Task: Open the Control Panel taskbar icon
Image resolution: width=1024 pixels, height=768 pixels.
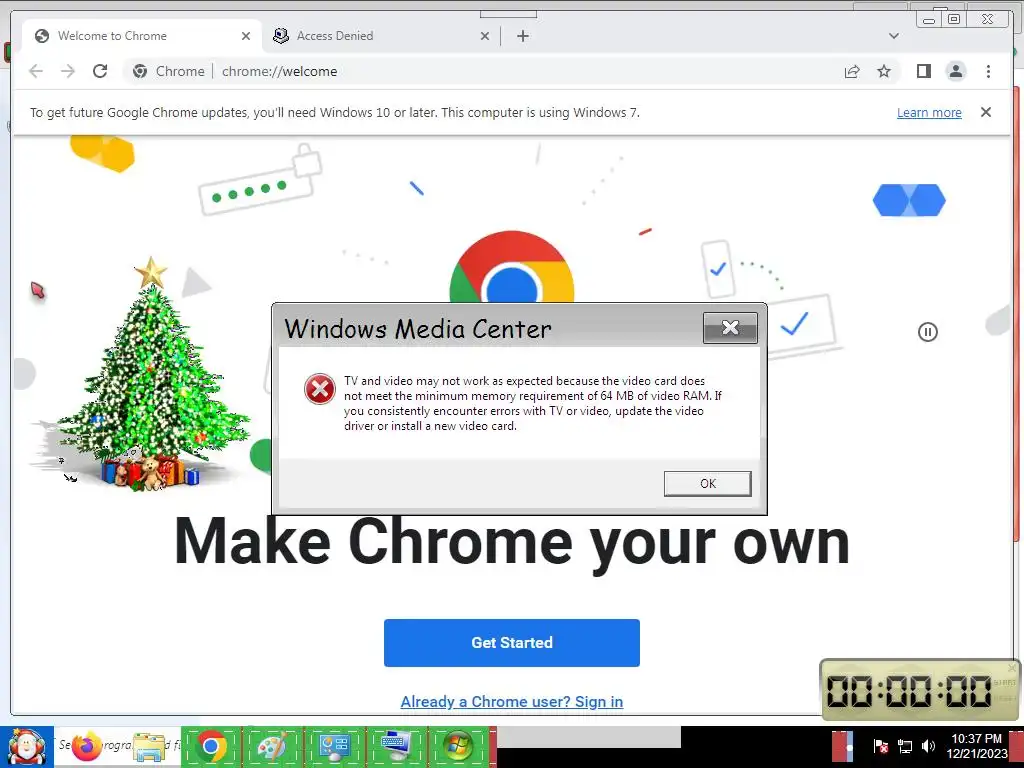Action: click(x=334, y=746)
